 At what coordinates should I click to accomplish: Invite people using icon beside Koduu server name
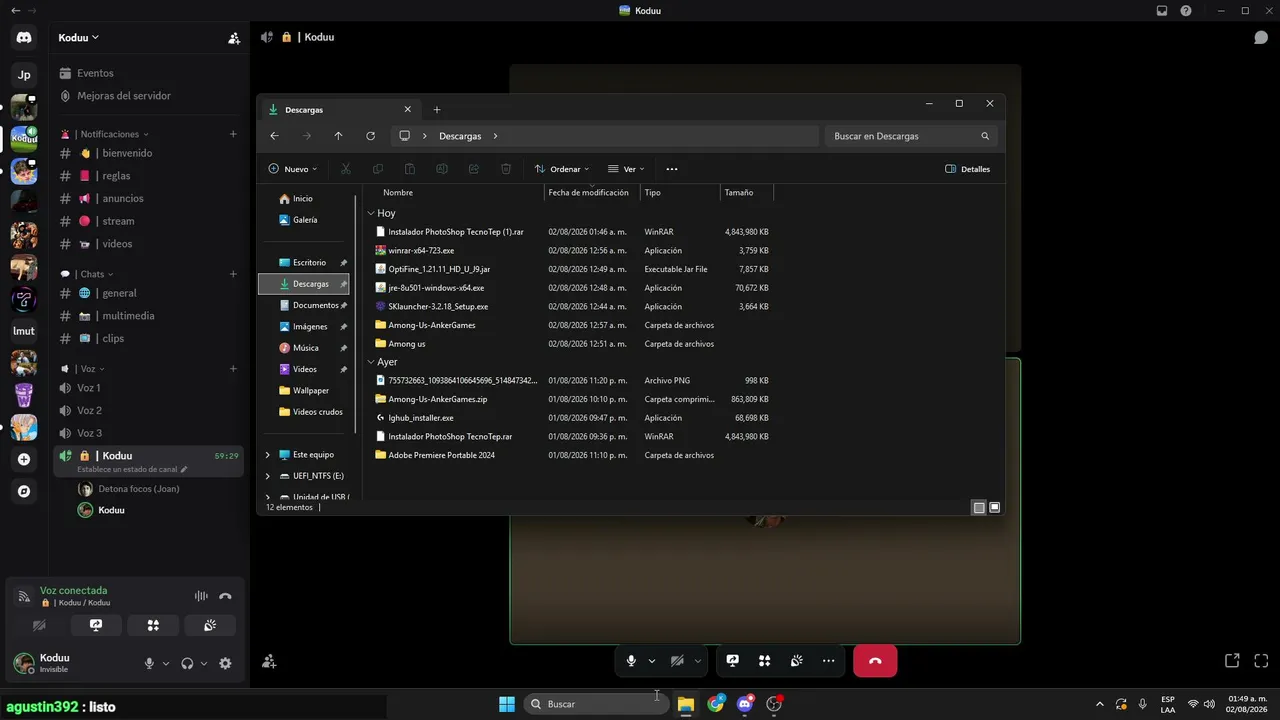click(234, 38)
